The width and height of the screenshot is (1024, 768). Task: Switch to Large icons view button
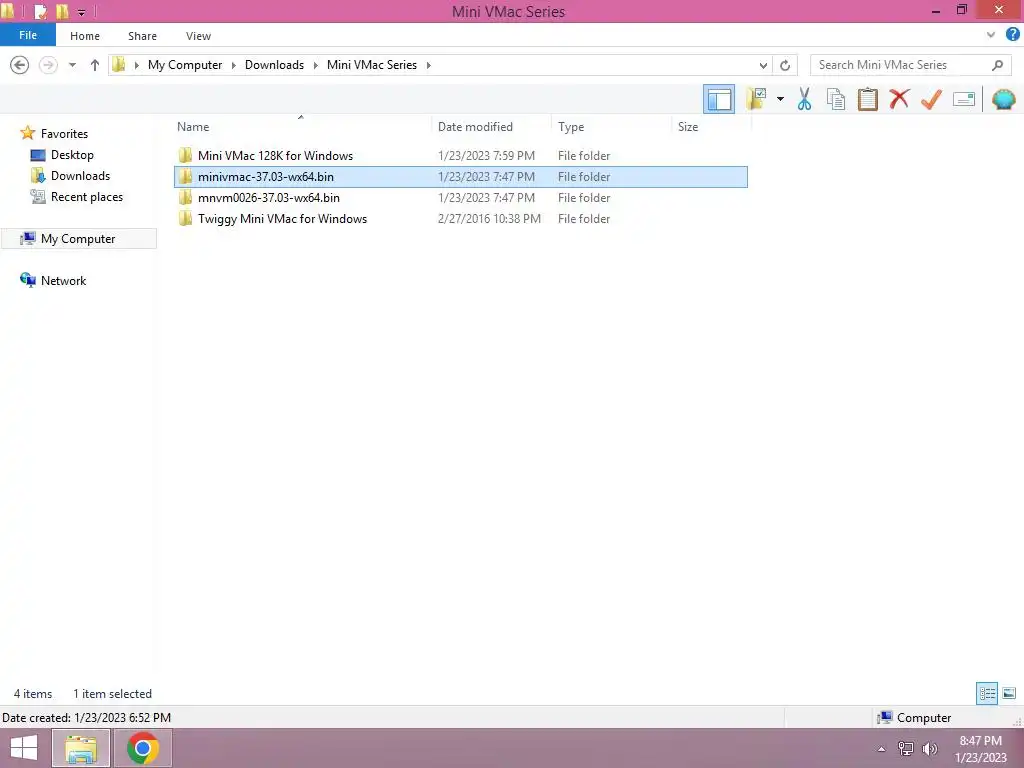pos(1009,693)
